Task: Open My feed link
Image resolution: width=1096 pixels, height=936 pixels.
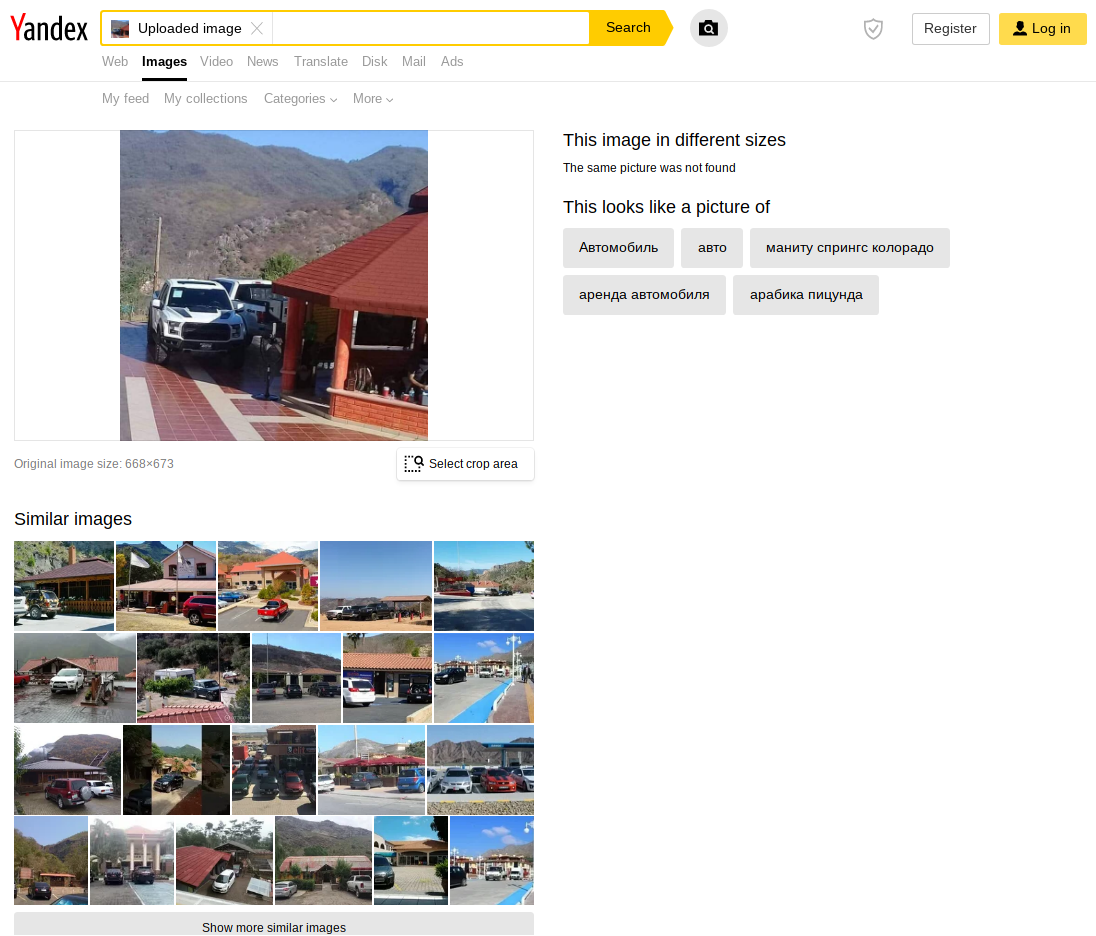Action: 125,99
